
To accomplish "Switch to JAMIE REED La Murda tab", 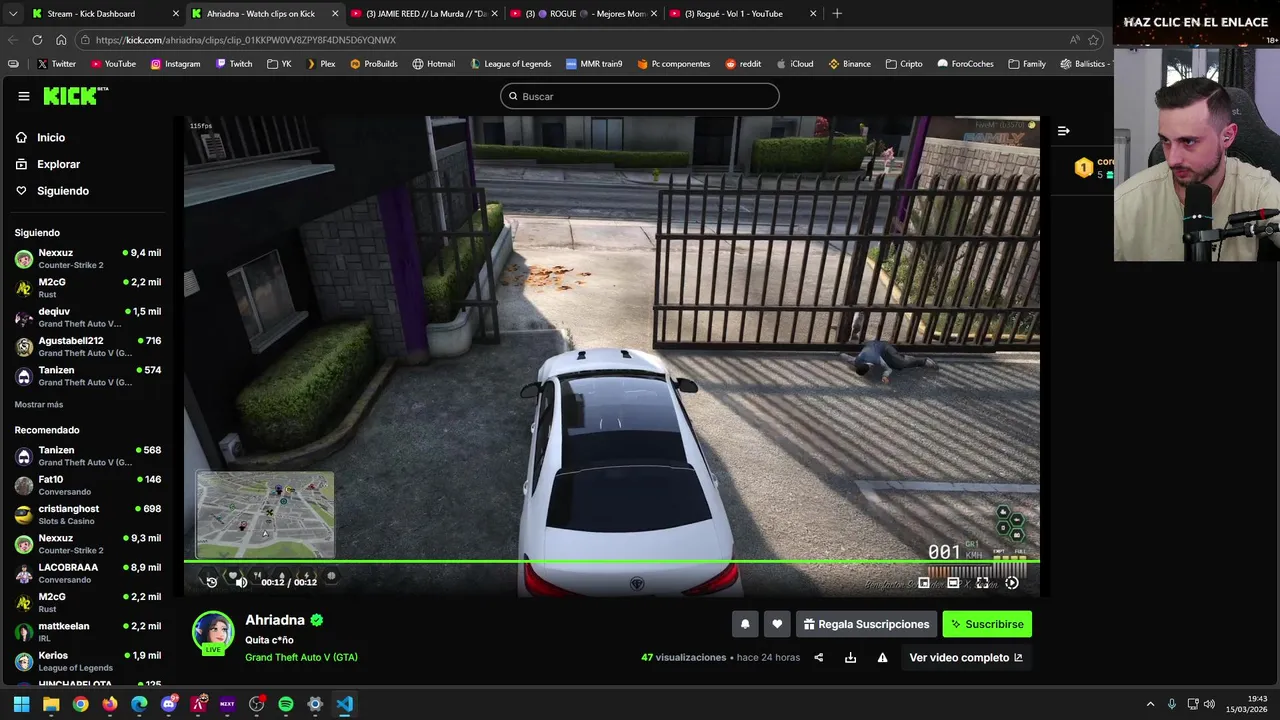I will (424, 13).
